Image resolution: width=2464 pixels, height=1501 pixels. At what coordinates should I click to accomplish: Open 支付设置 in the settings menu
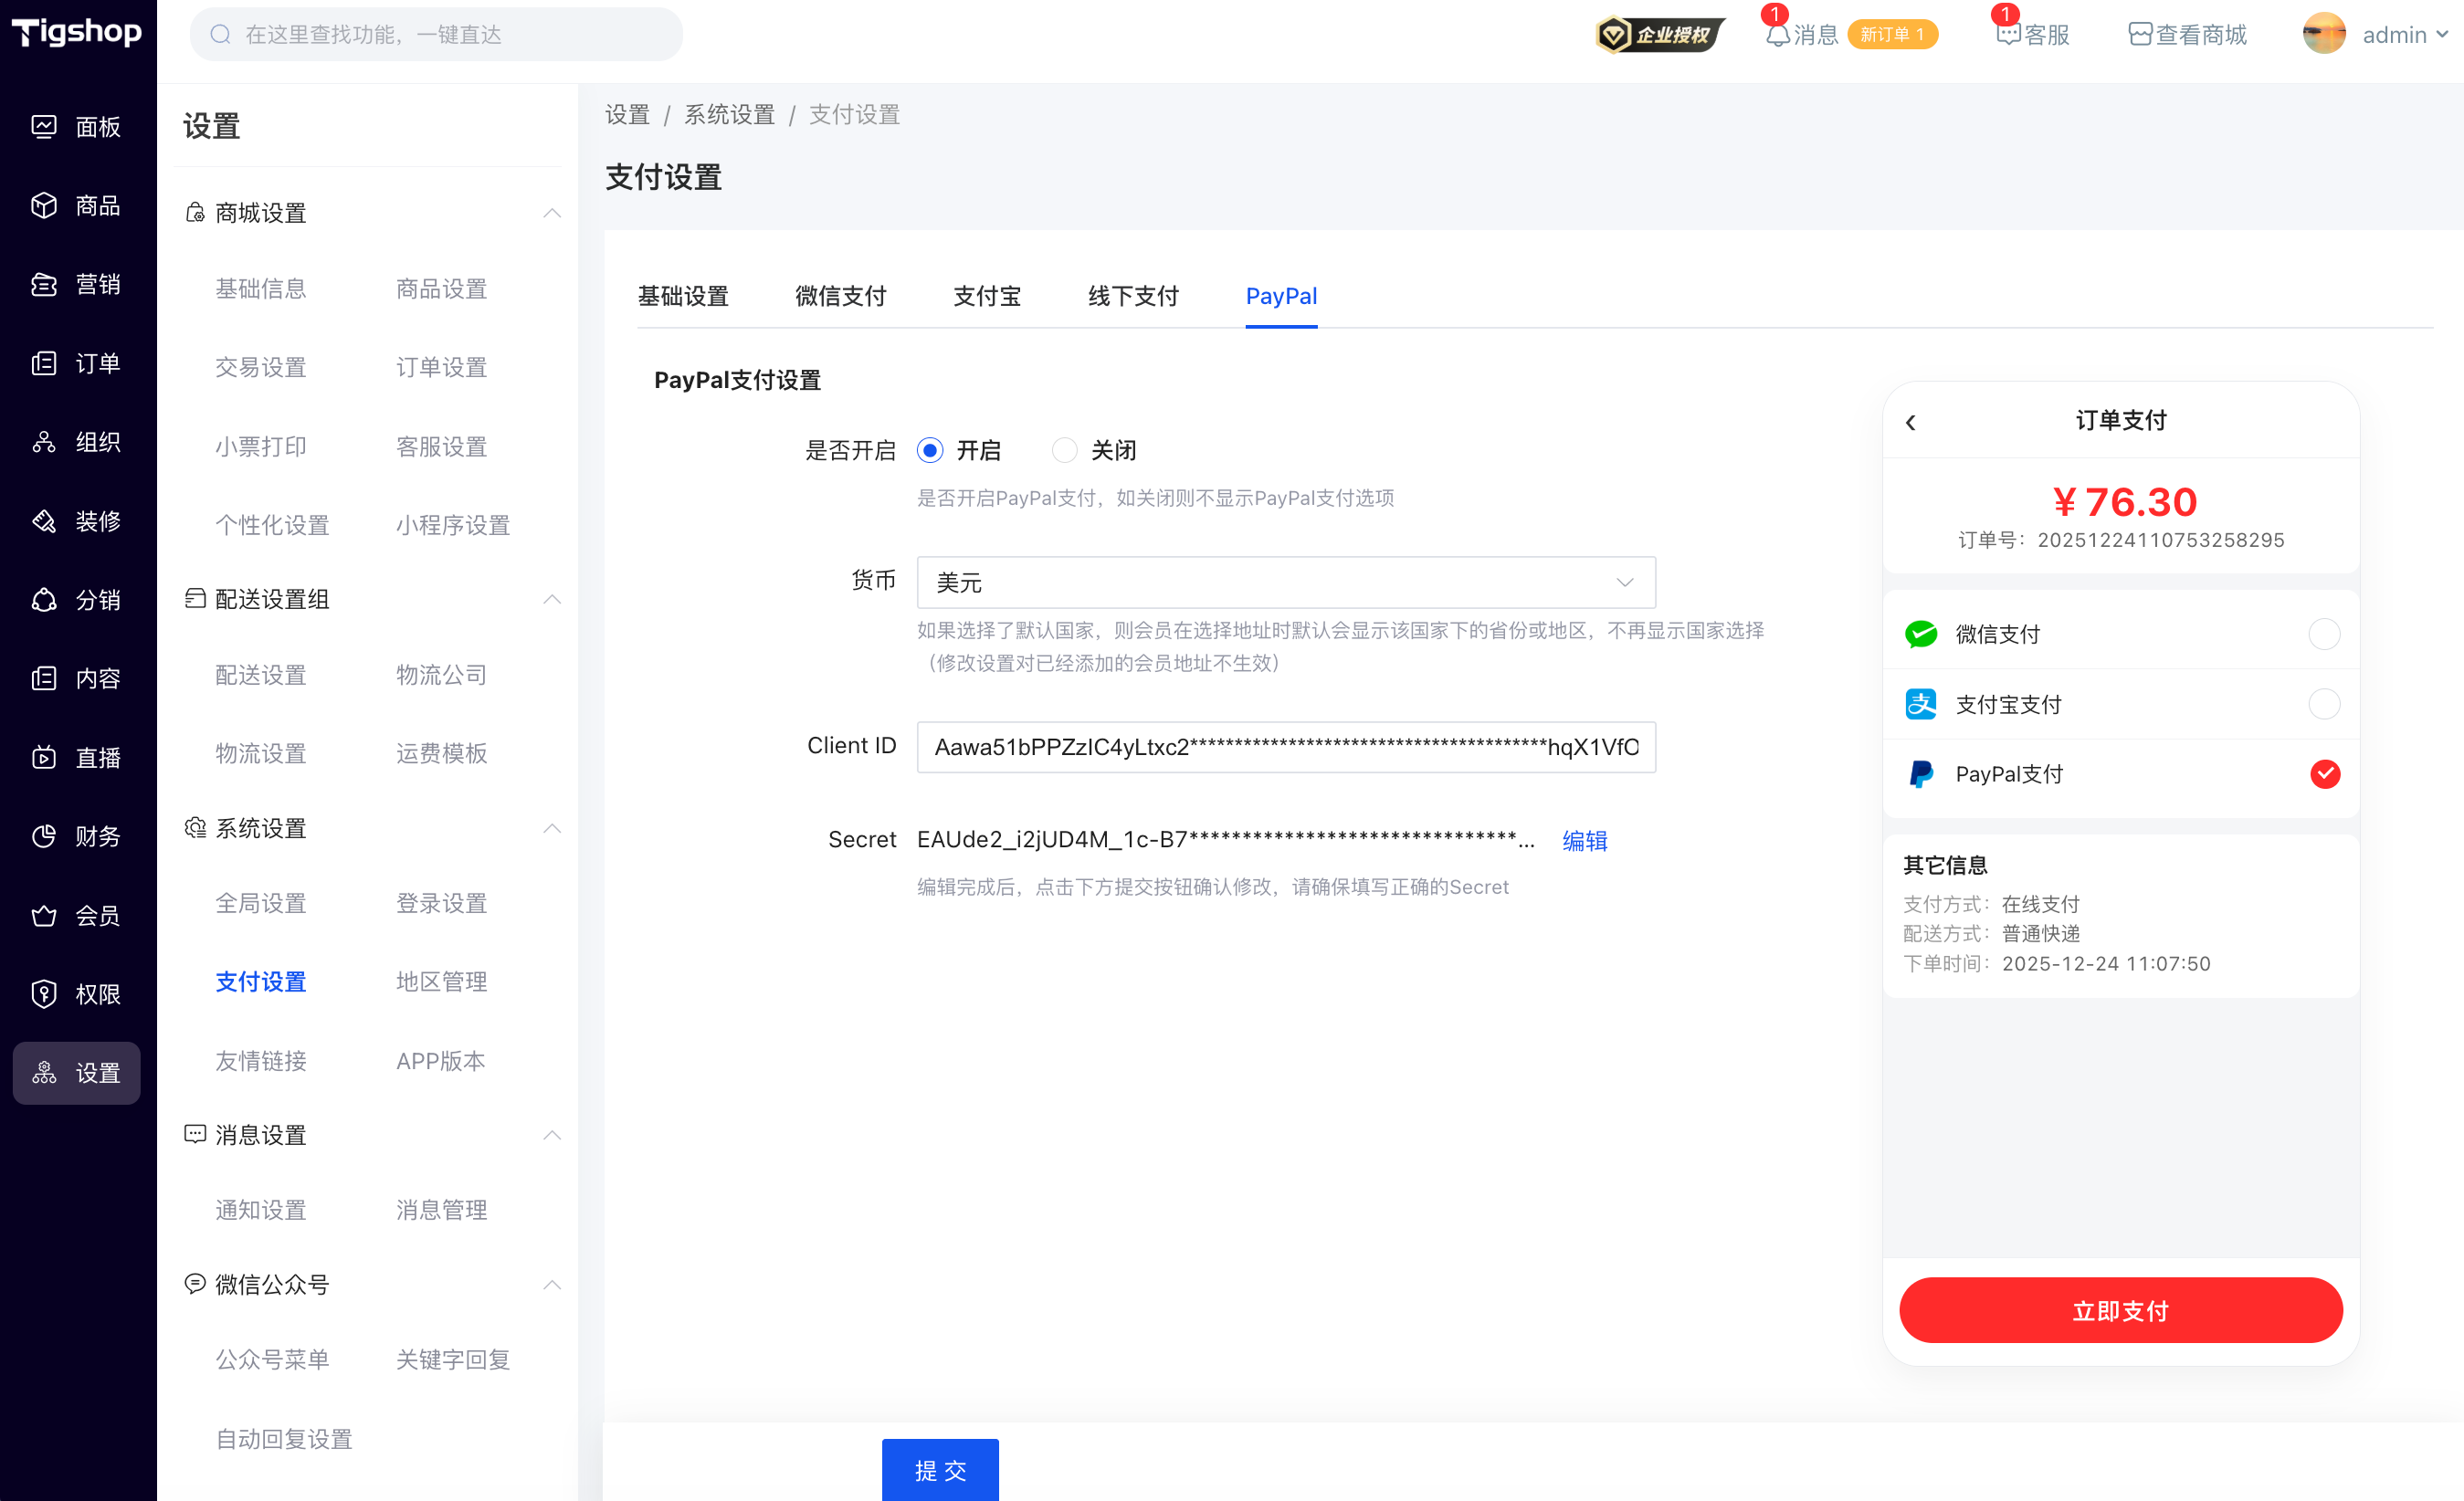[261, 982]
